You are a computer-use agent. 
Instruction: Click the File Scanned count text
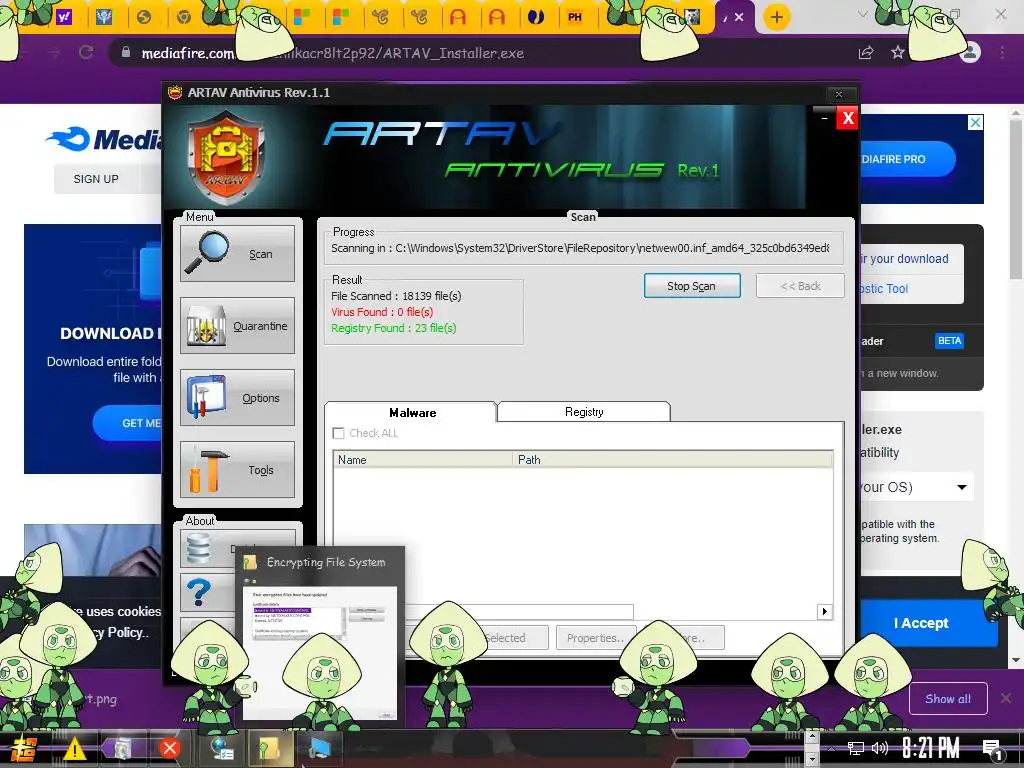(396, 296)
